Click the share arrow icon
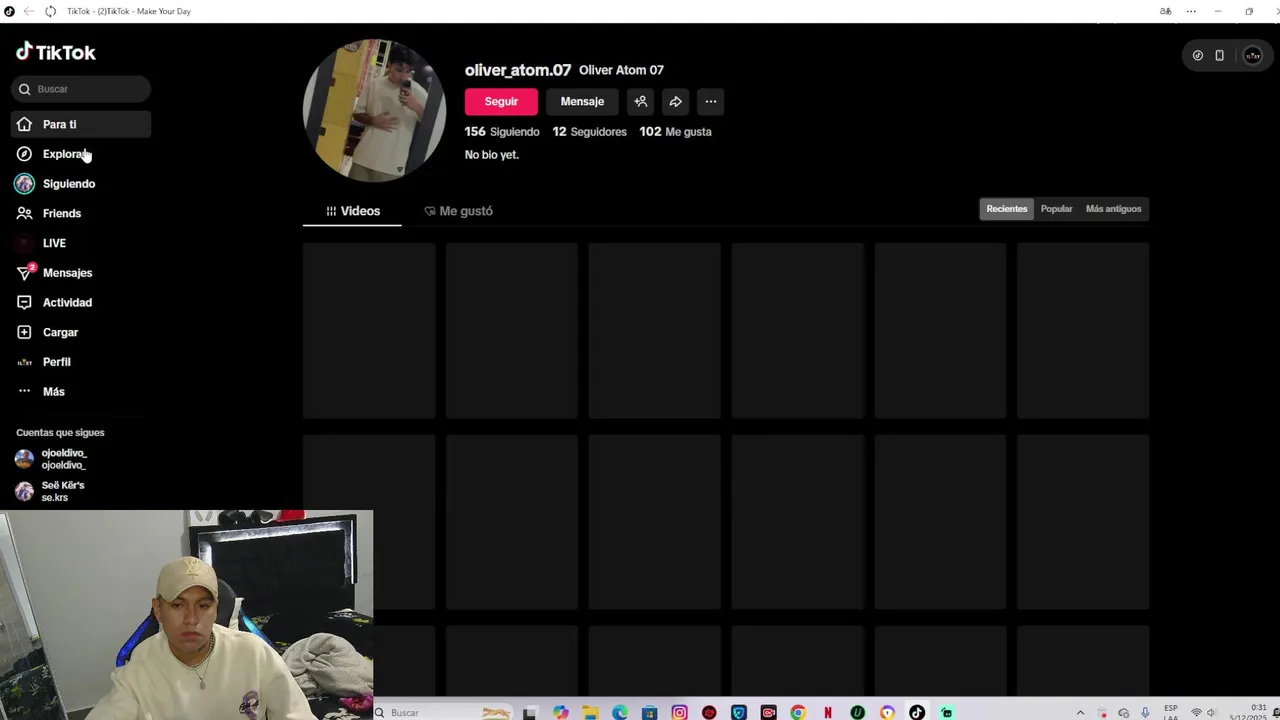The width and height of the screenshot is (1280, 720). tap(676, 101)
